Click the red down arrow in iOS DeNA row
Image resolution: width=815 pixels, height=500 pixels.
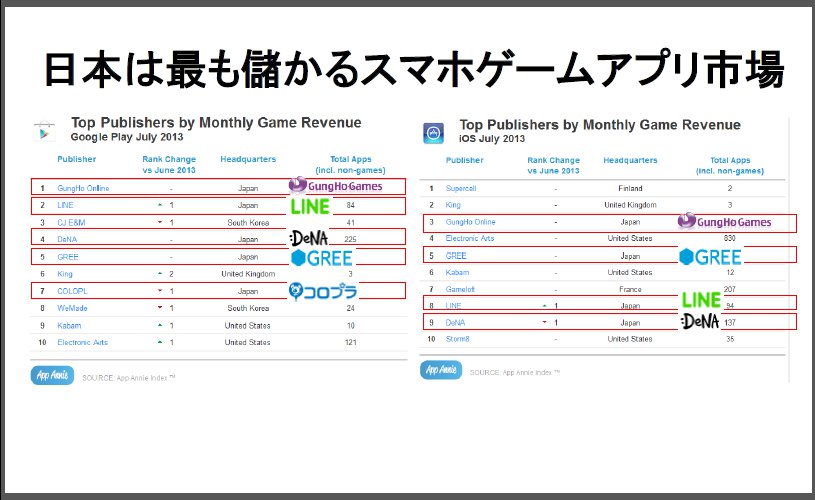tap(544, 322)
